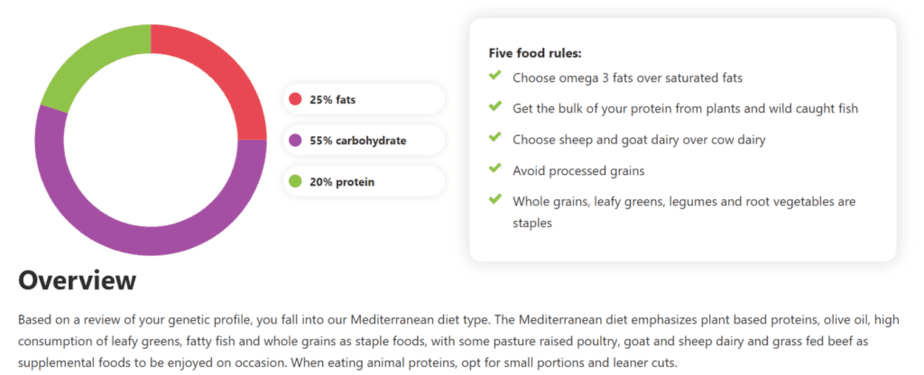Select the 25% fats legend pill

pyautogui.click(x=364, y=100)
